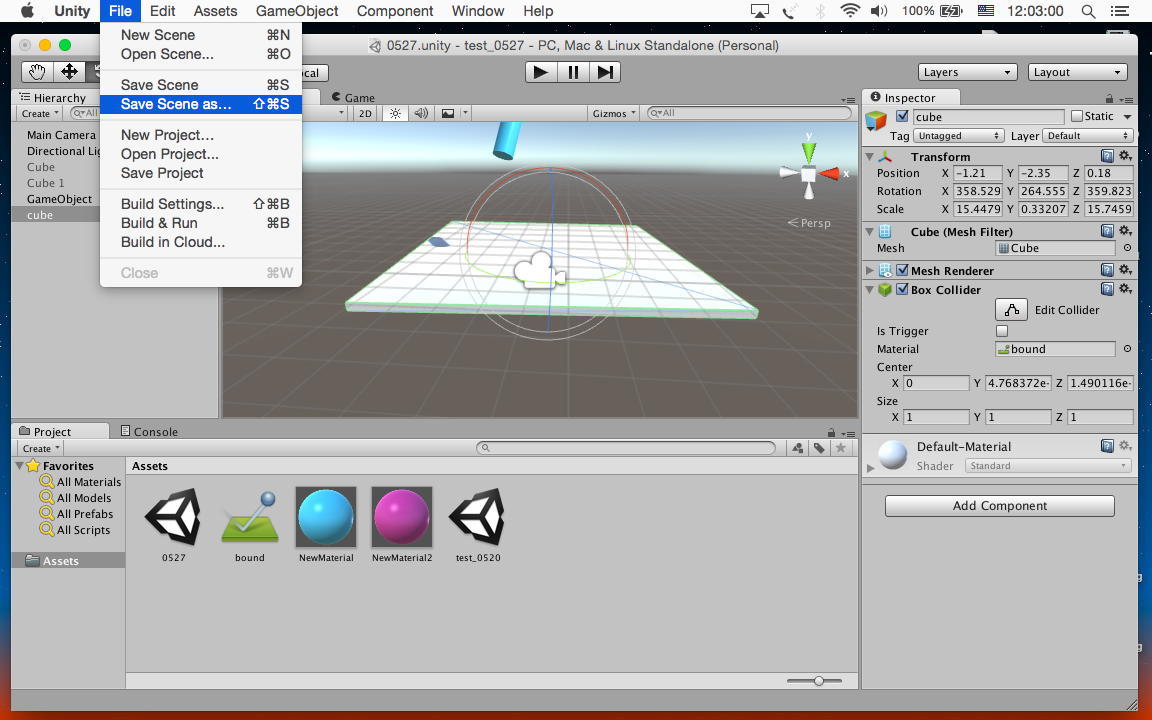This screenshot has width=1152, height=720.
Task: Switch to the Console tab
Action: [149, 431]
